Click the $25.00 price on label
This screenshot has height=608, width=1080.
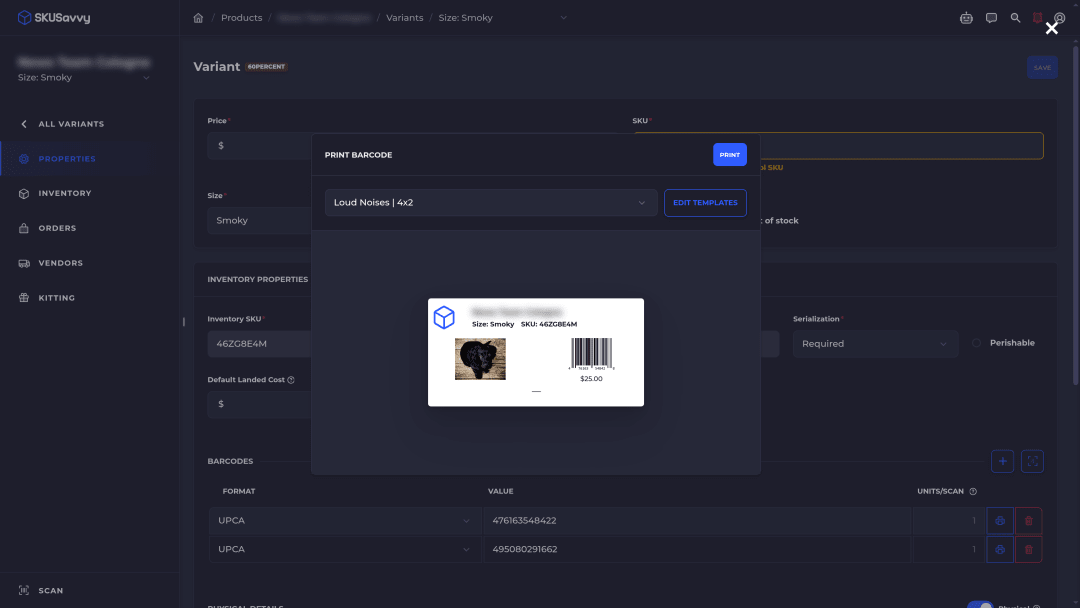coord(591,379)
